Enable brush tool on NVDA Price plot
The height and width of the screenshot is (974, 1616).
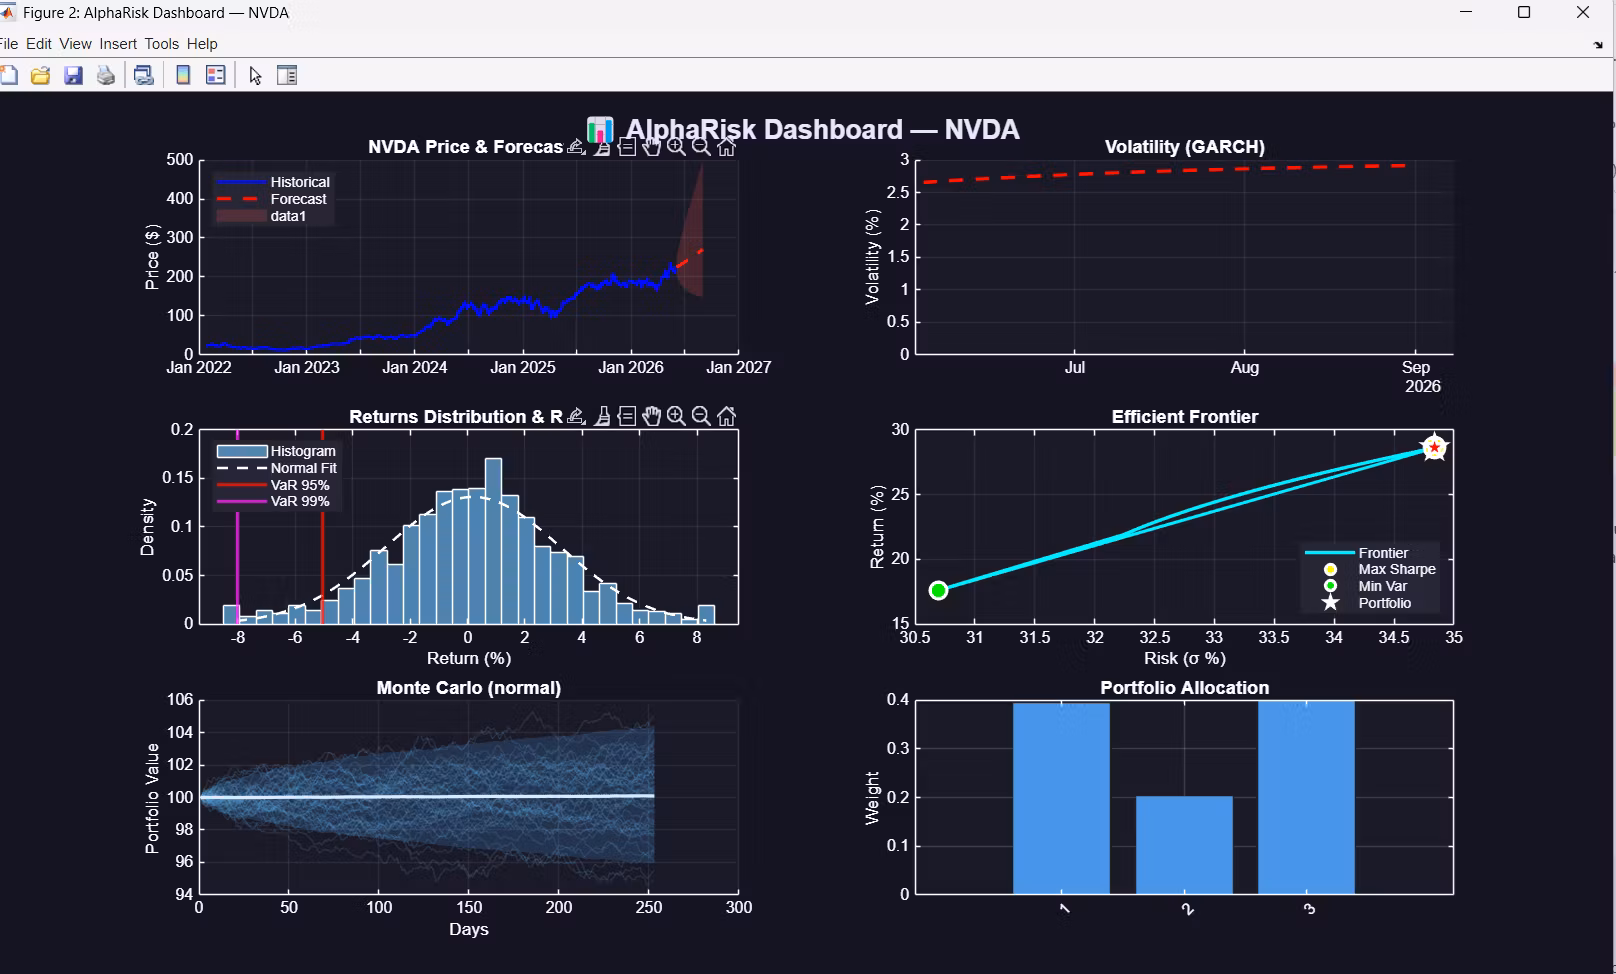coord(602,147)
